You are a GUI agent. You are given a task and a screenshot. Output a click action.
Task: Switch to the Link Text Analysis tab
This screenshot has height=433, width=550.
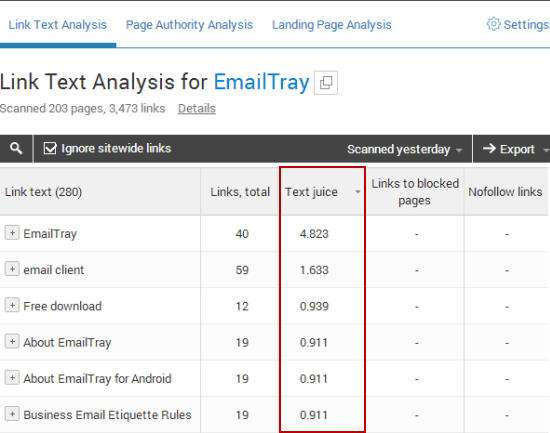[58, 25]
